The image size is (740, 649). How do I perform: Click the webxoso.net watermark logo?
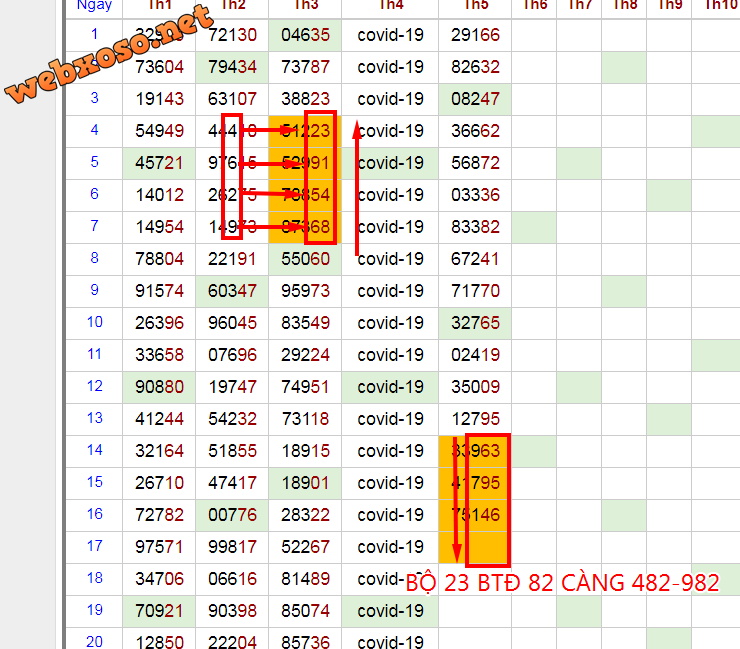click(110, 55)
